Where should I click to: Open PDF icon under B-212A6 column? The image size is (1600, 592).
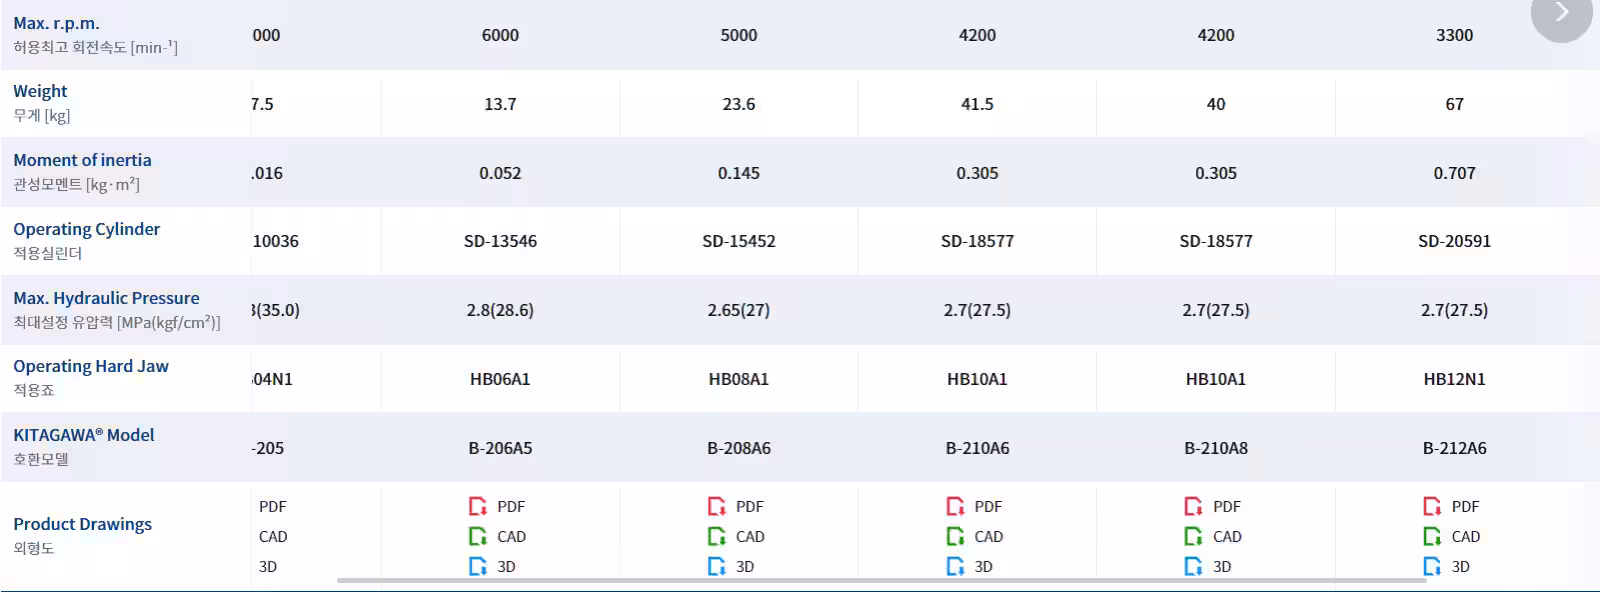click(x=1433, y=506)
